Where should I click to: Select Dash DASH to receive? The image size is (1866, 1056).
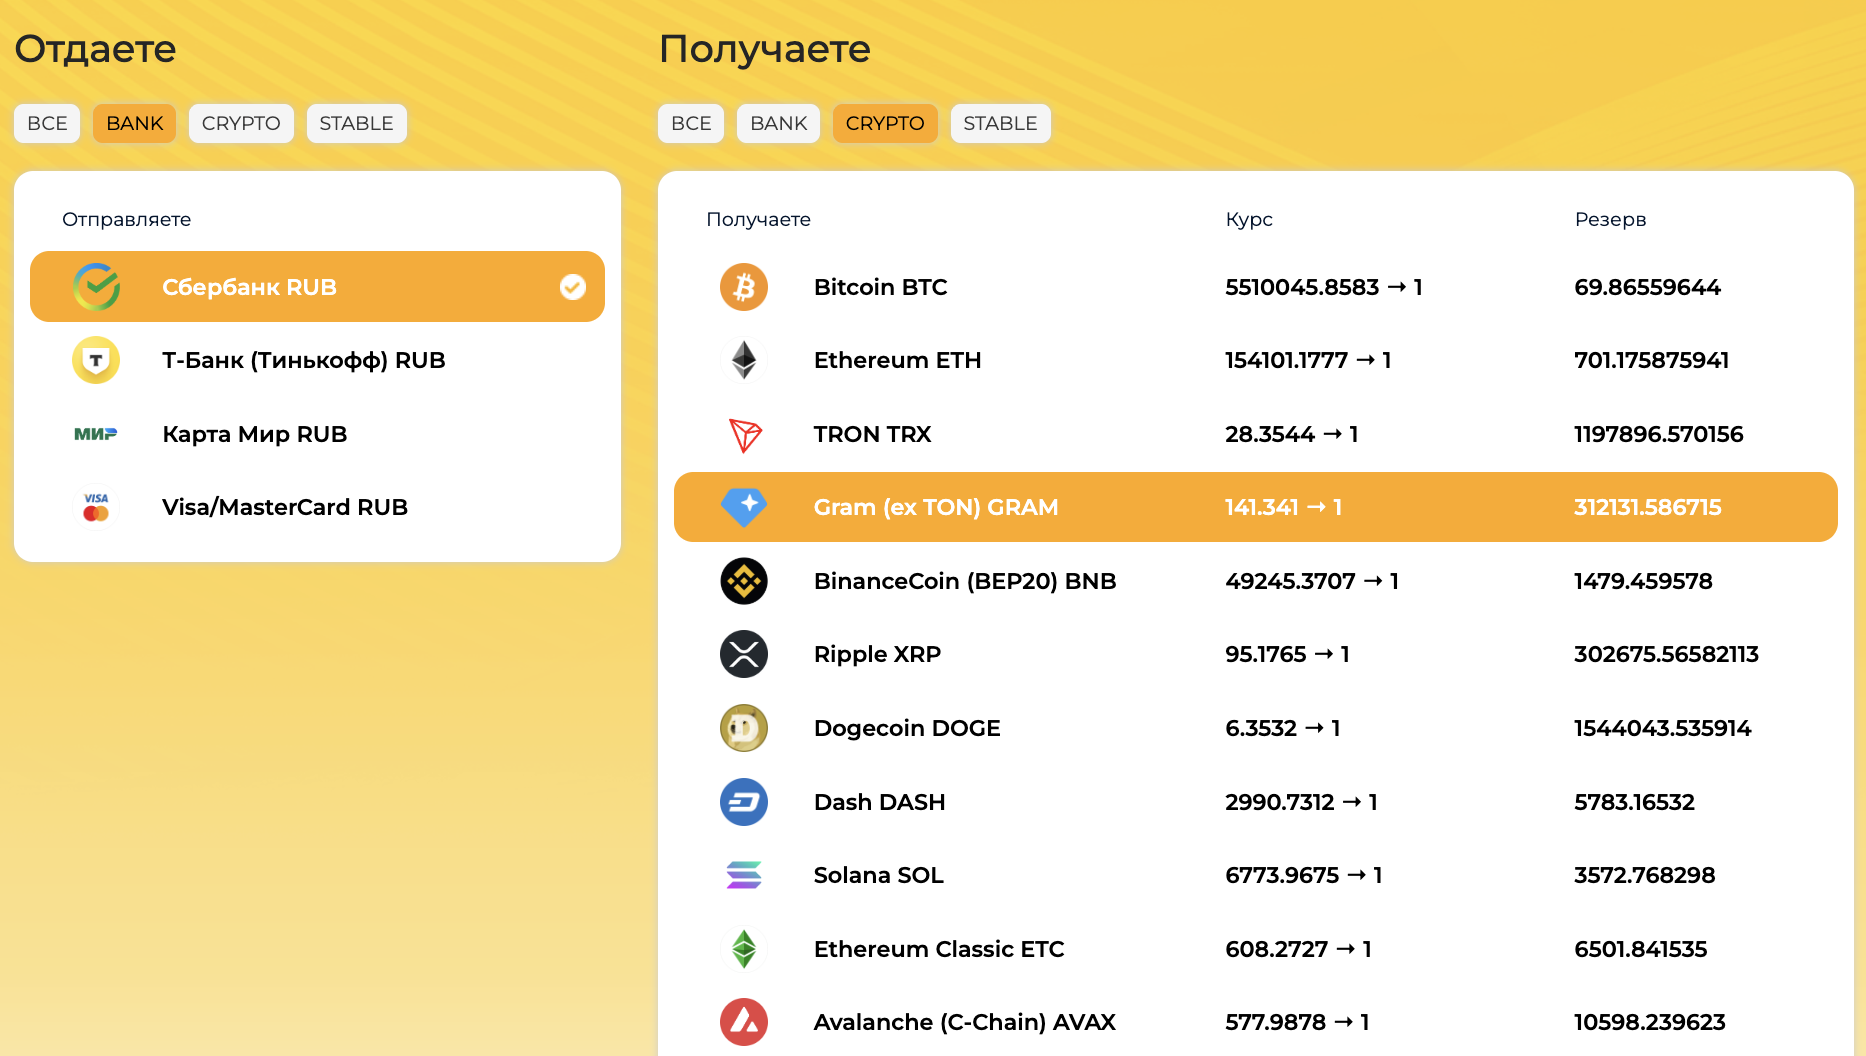point(1256,802)
